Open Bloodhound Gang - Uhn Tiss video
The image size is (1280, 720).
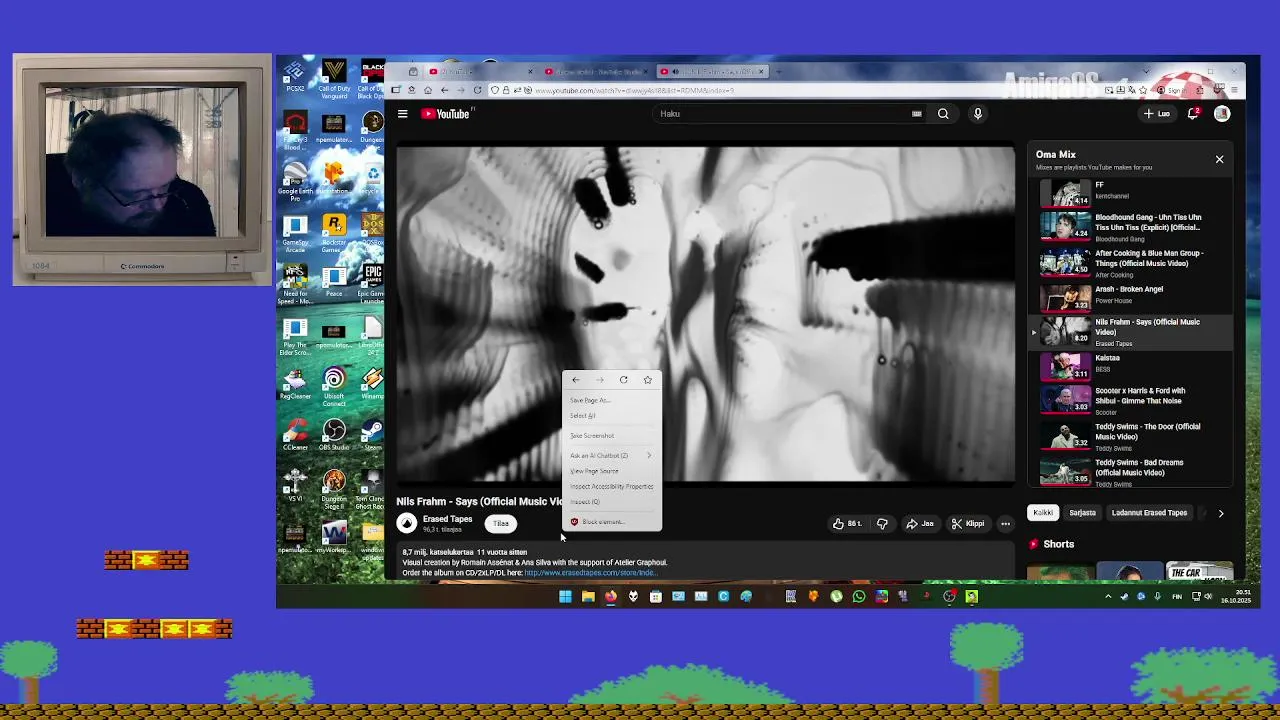tap(1130, 227)
